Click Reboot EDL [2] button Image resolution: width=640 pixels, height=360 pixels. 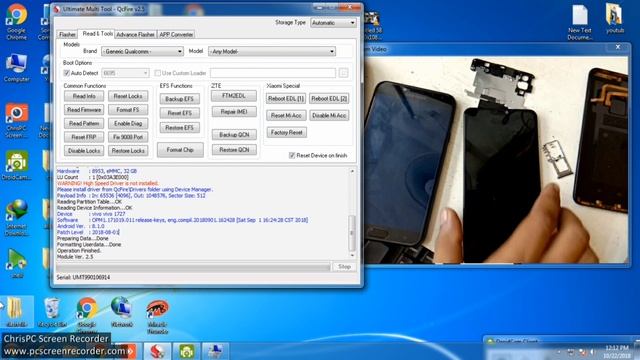329,99
